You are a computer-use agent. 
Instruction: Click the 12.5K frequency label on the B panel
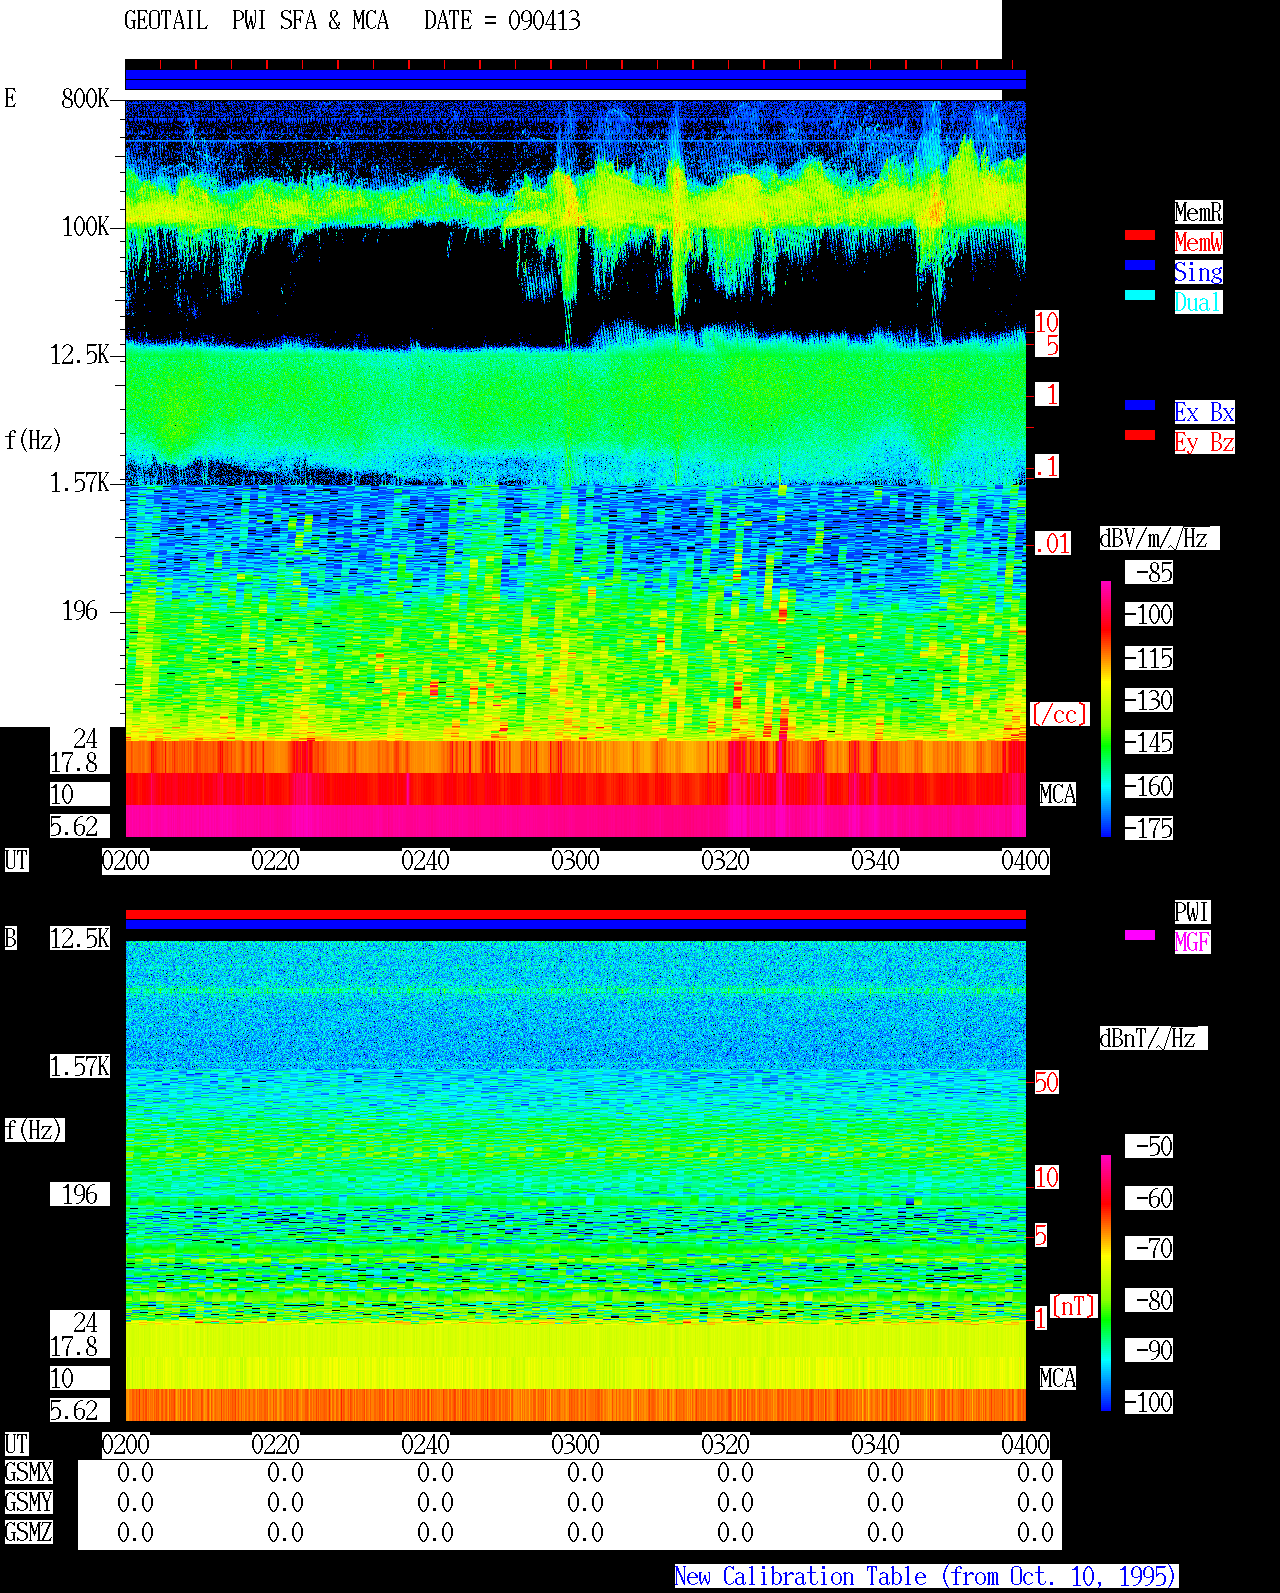(80, 939)
